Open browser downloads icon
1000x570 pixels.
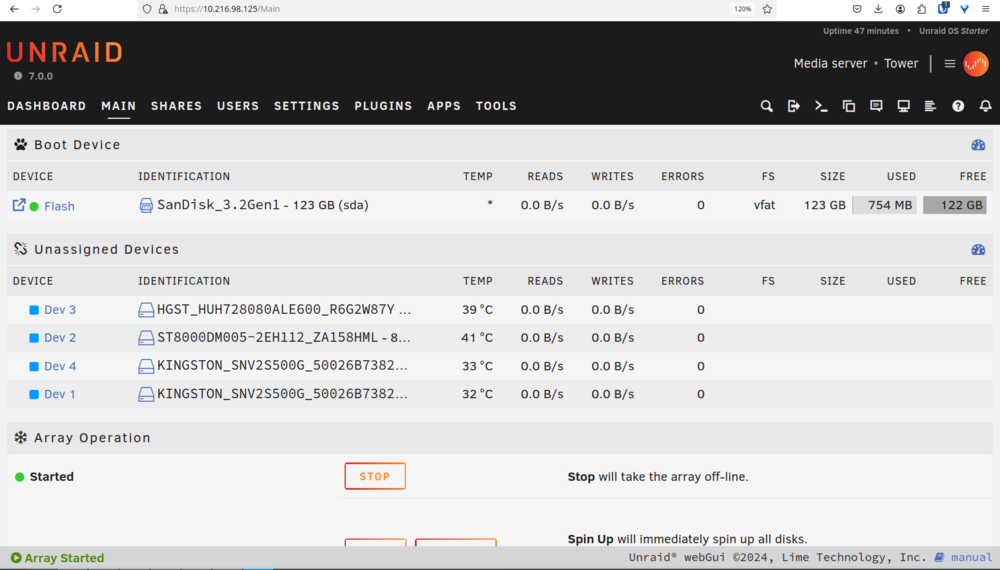tap(878, 9)
